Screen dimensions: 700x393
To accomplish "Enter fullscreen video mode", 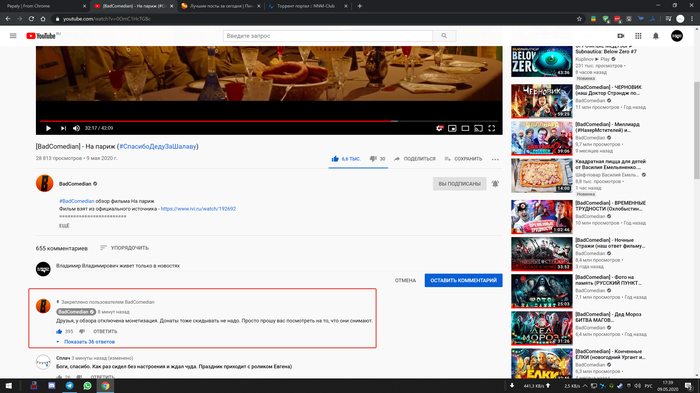I will point(492,128).
